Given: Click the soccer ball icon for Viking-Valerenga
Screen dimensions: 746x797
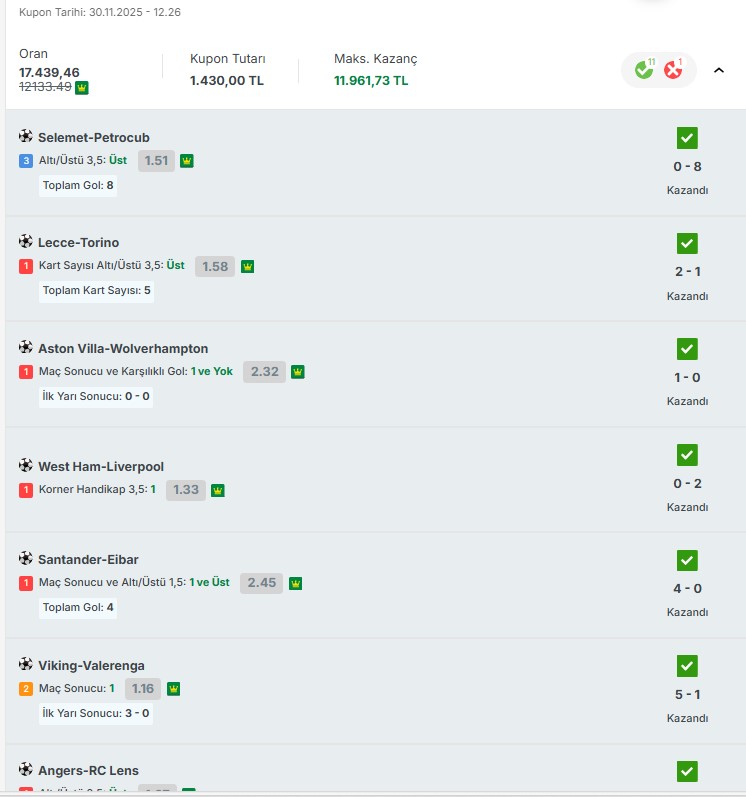Looking at the screenshot, I should pyautogui.click(x=26, y=665).
